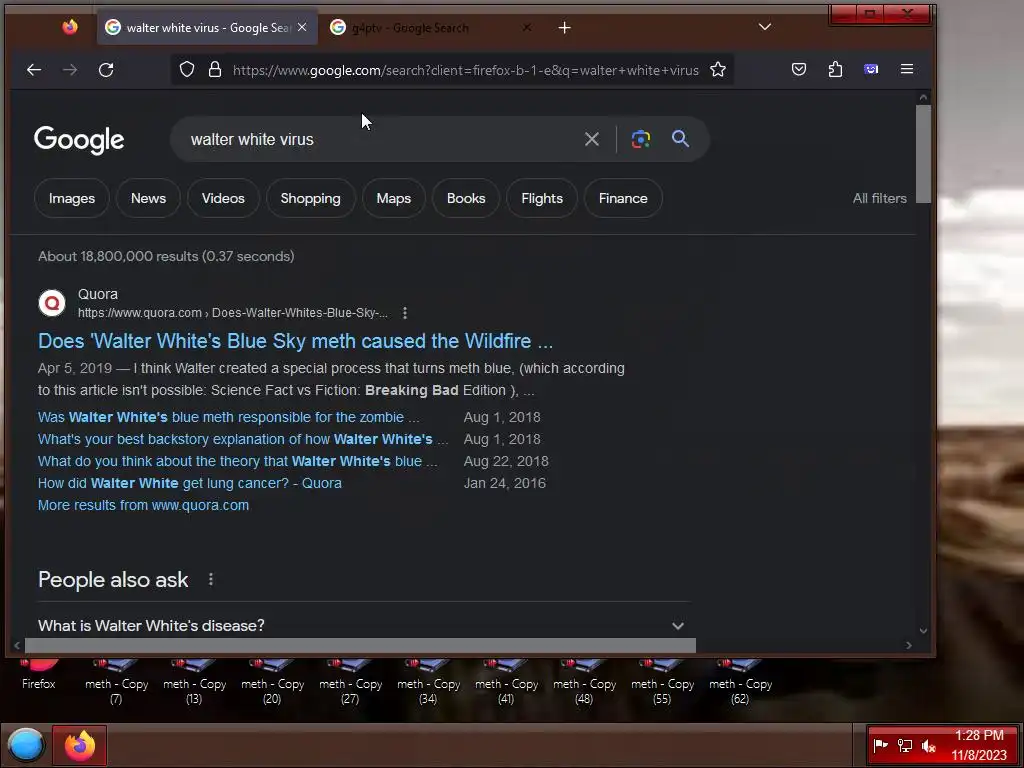This screenshot has width=1024, height=768.
Task: Click the taskbar clock showing 1:28 PM
Action: (x=978, y=745)
